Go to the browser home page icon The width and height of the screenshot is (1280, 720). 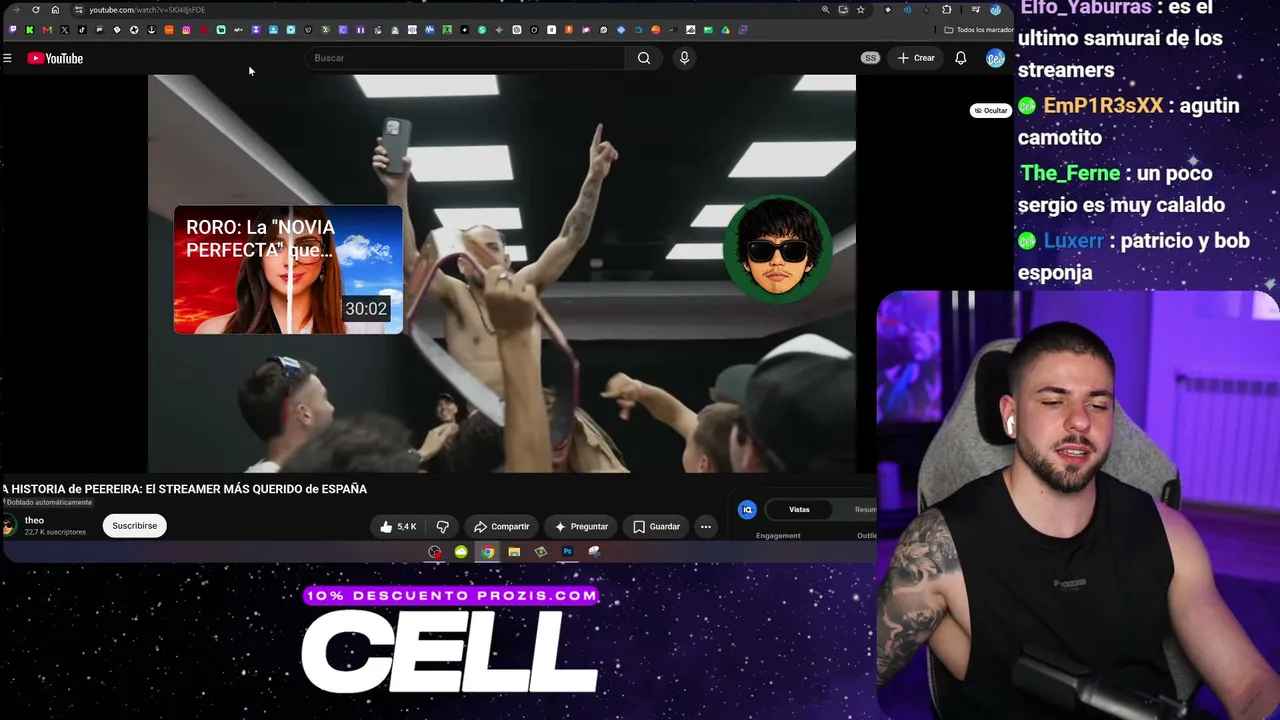55,10
